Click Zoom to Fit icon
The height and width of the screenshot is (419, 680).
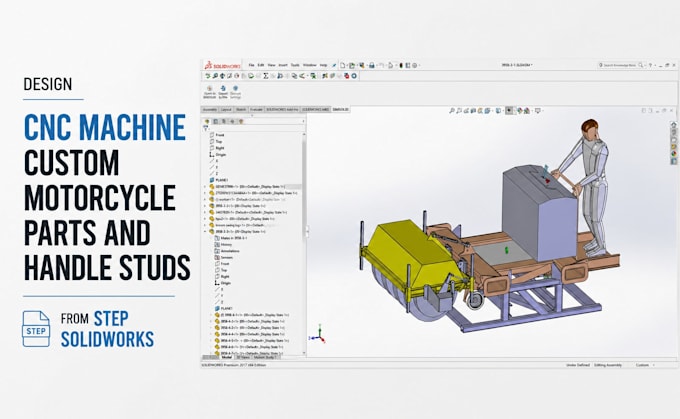(451, 111)
